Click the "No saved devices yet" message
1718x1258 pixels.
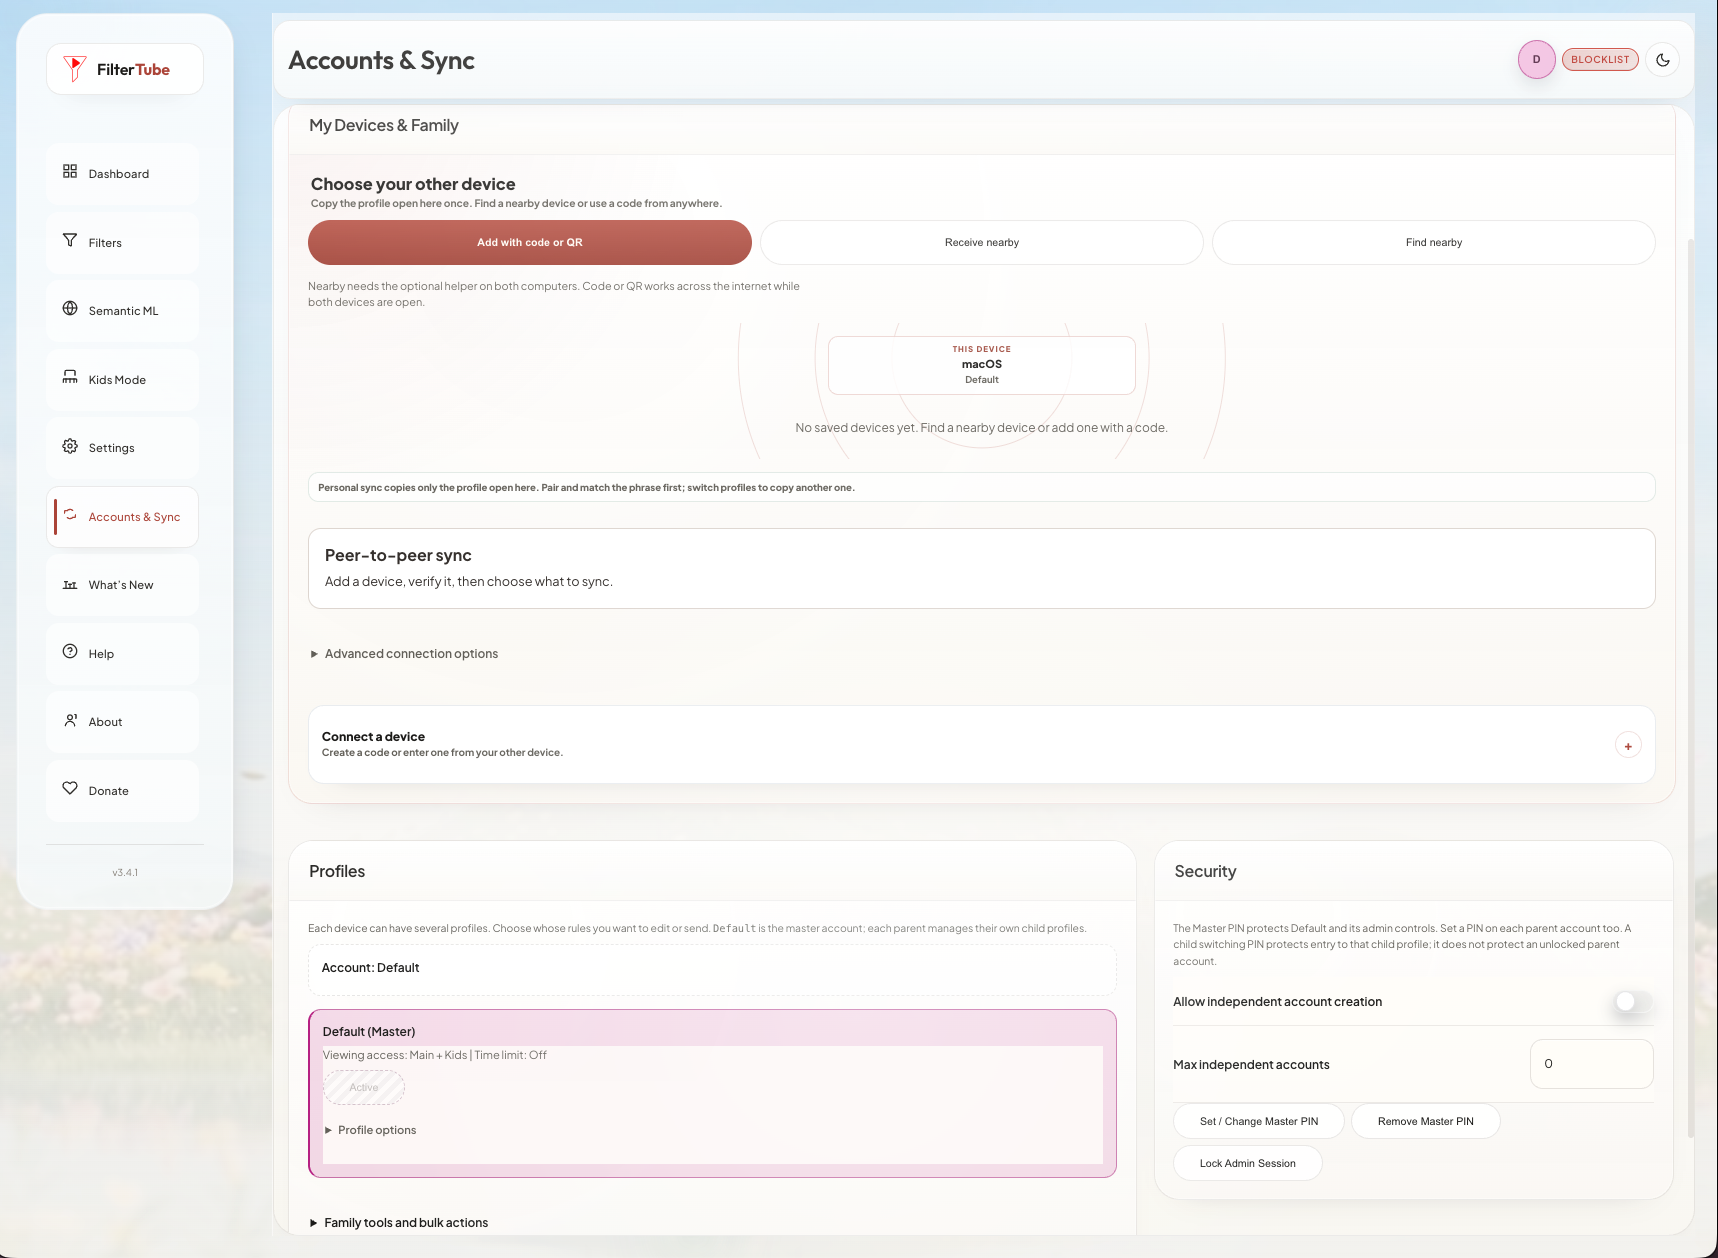pyautogui.click(x=982, y=428)
